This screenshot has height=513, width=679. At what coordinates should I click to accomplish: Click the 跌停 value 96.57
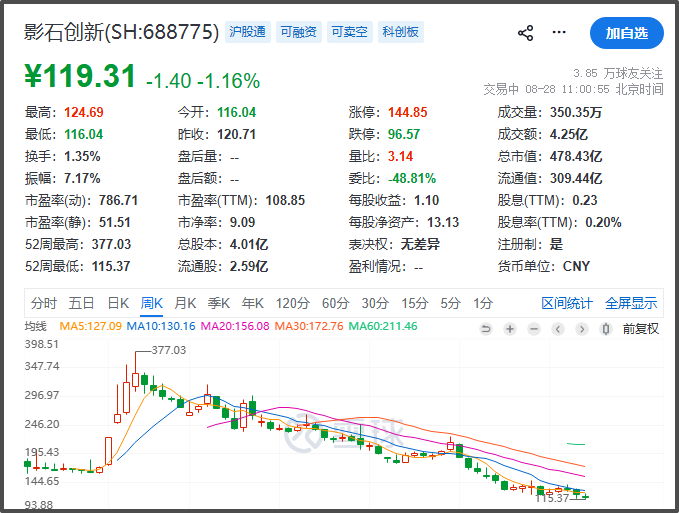tap(404, 135)
